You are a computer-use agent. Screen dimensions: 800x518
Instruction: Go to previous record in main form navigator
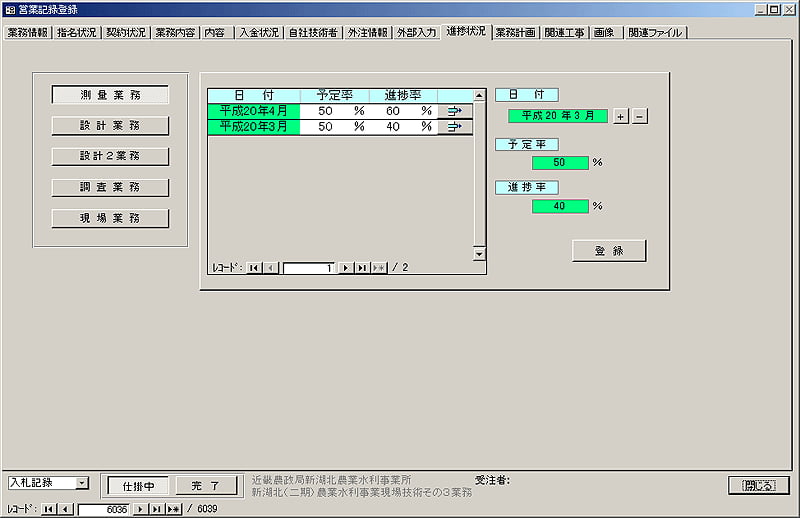[x=65, y=509]
